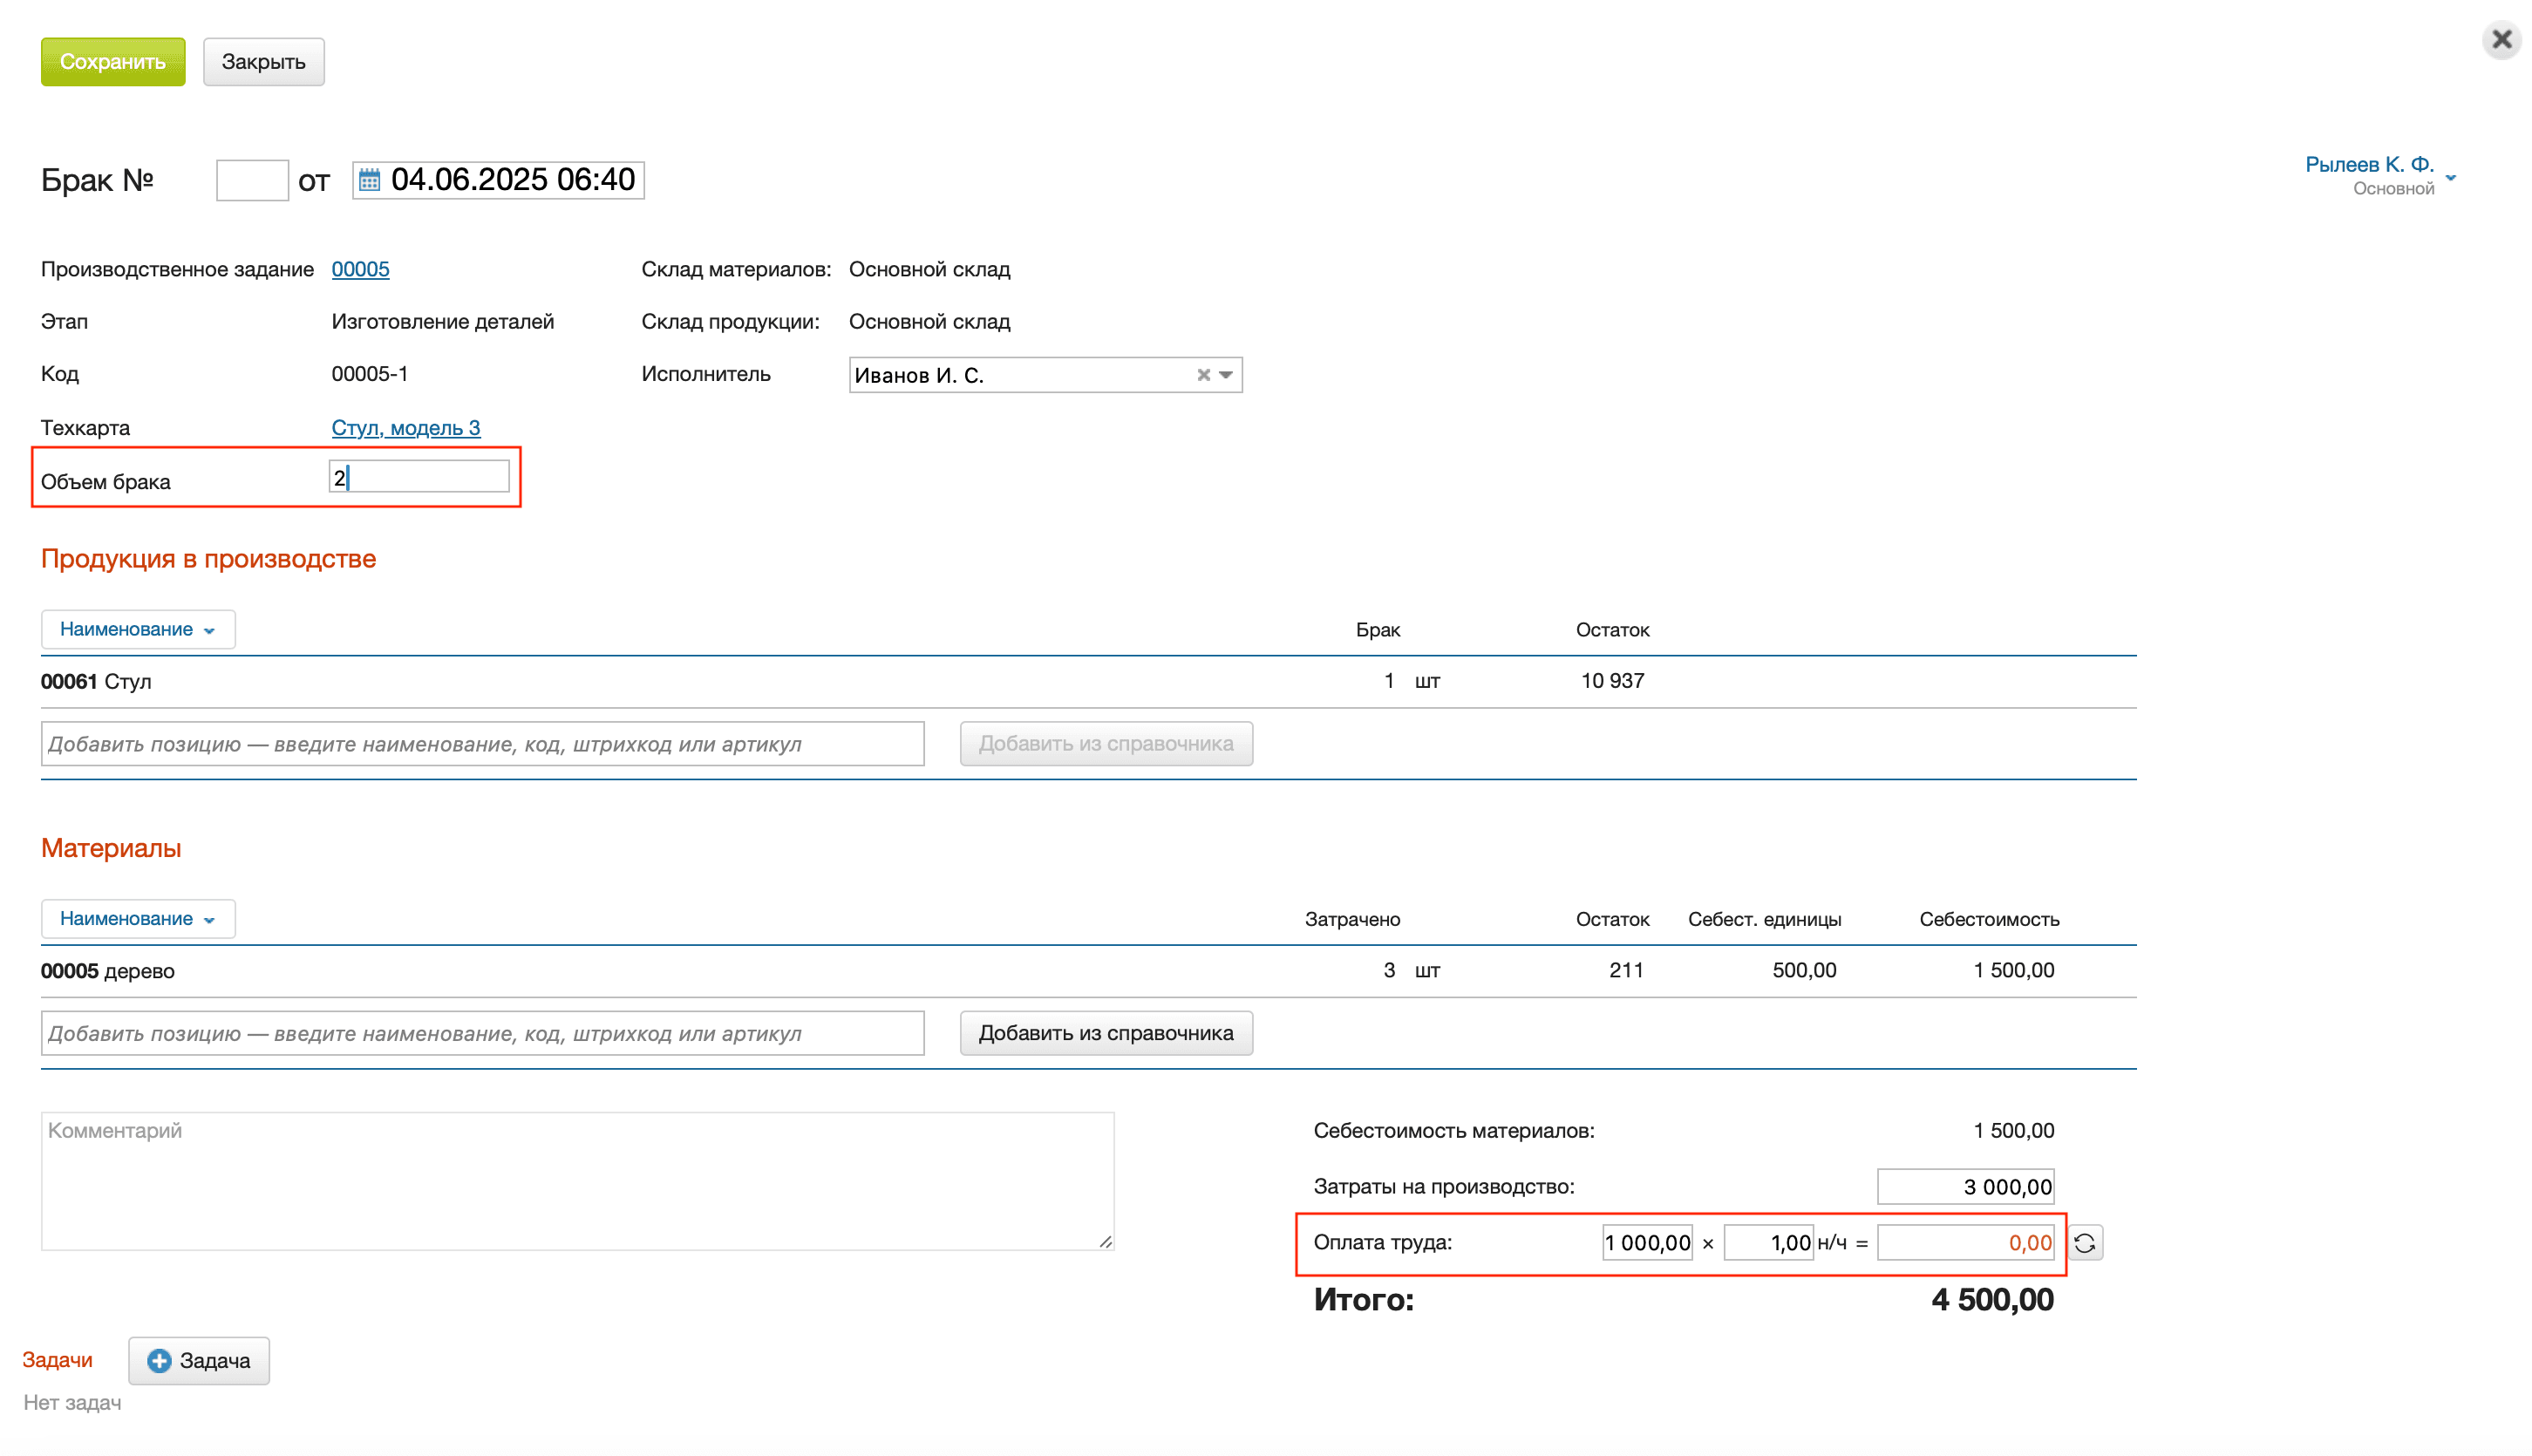Click the plus icon on Задача button
This screenshot has width=2532, height=1456.
tap(159, 1361)
